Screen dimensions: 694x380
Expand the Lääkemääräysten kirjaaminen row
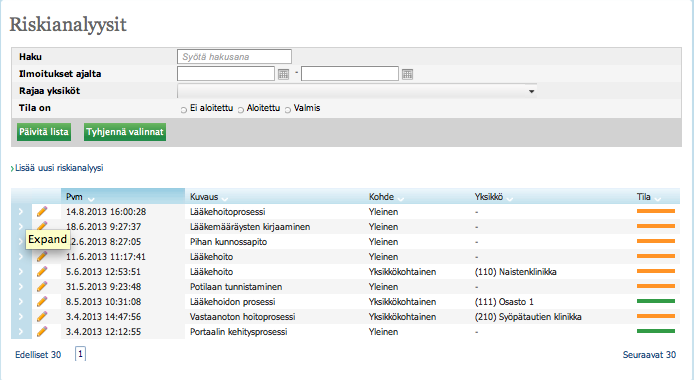21,226
